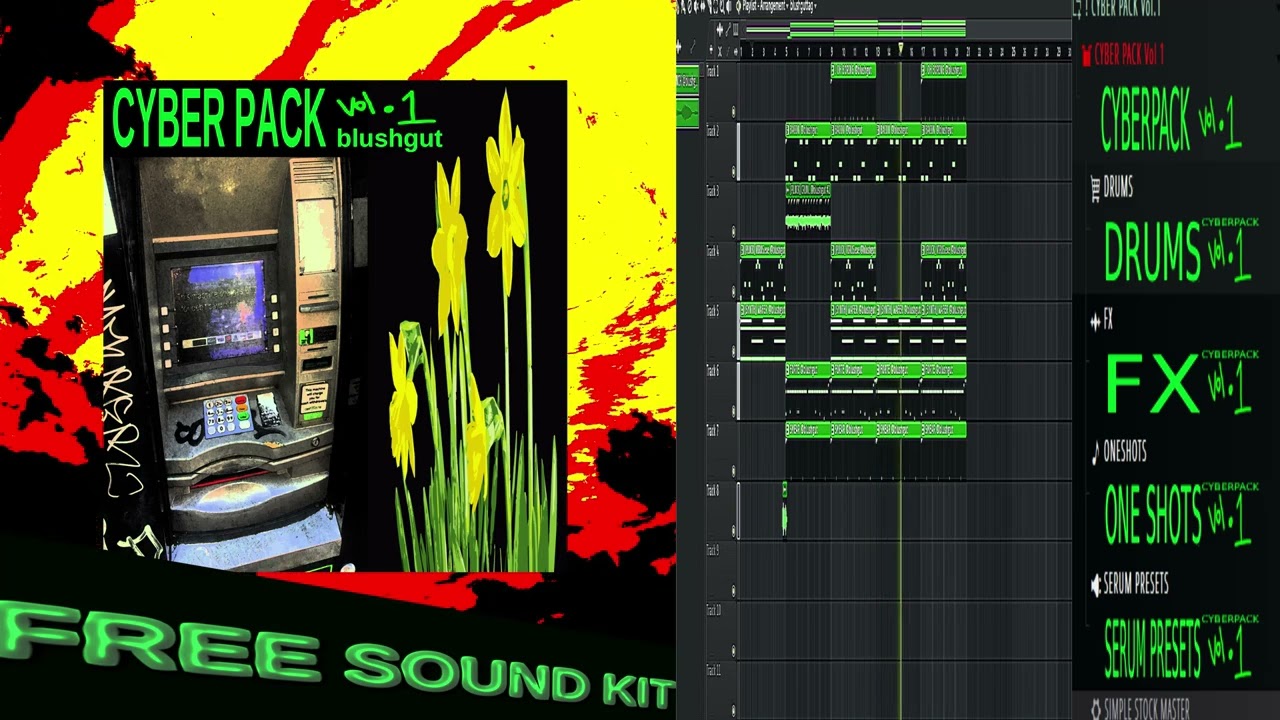Screen dimensions: 1280x720
Task: Select the Track 9 header label
Action: (x=713, y=551)
